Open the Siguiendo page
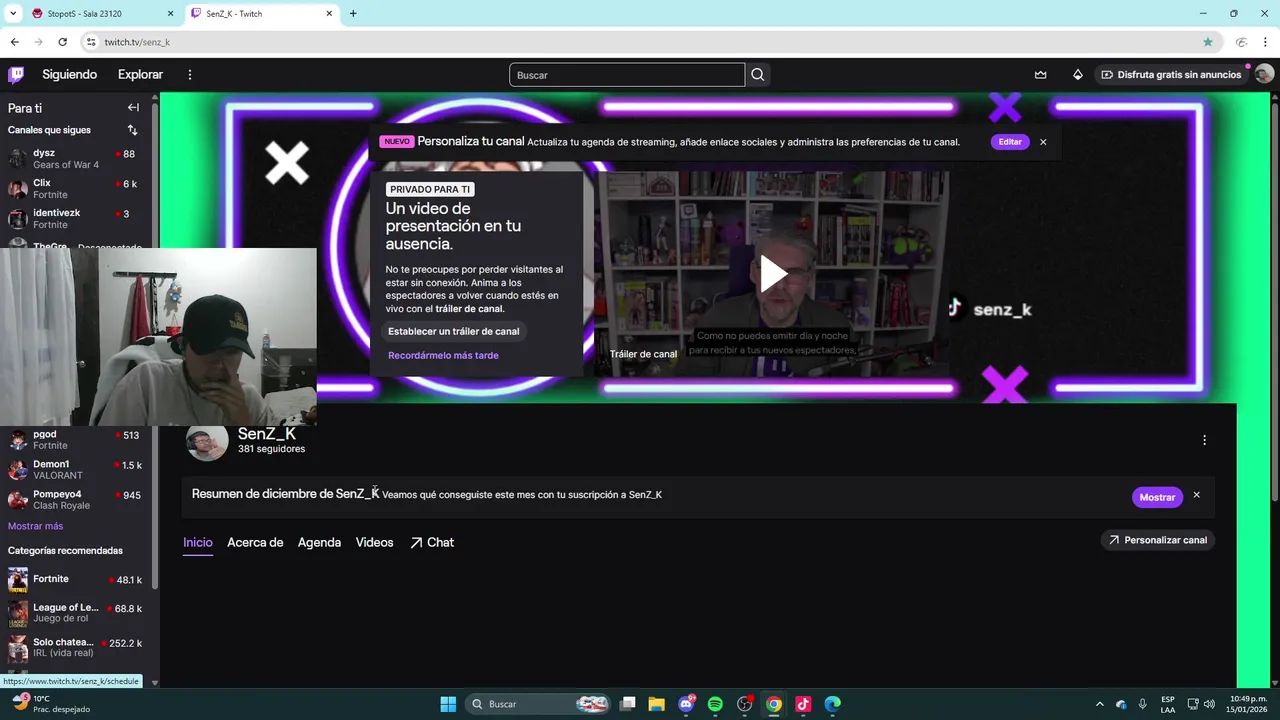The image size is (1280, 720). pyautogui.click(x=70, y=75)
